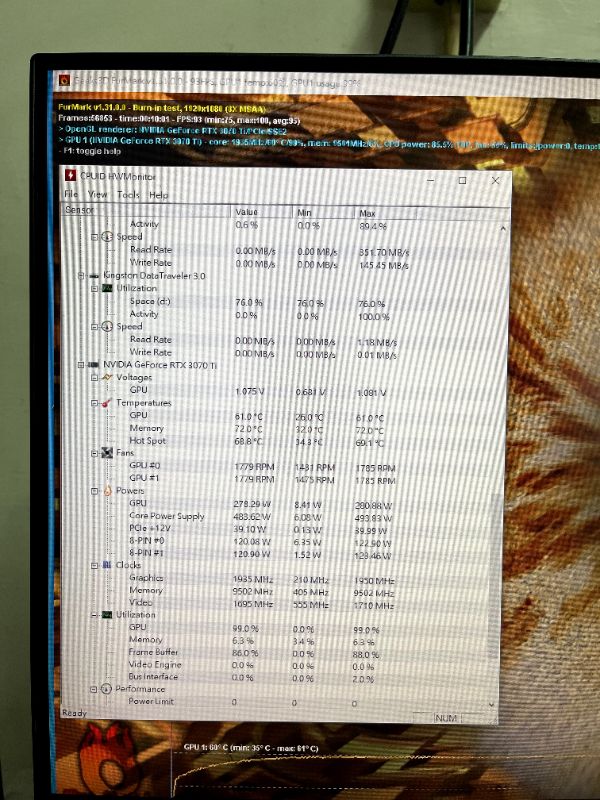Click the Kingston Utilization category icon
Screen dimensions: 600x800
(107, 288)
